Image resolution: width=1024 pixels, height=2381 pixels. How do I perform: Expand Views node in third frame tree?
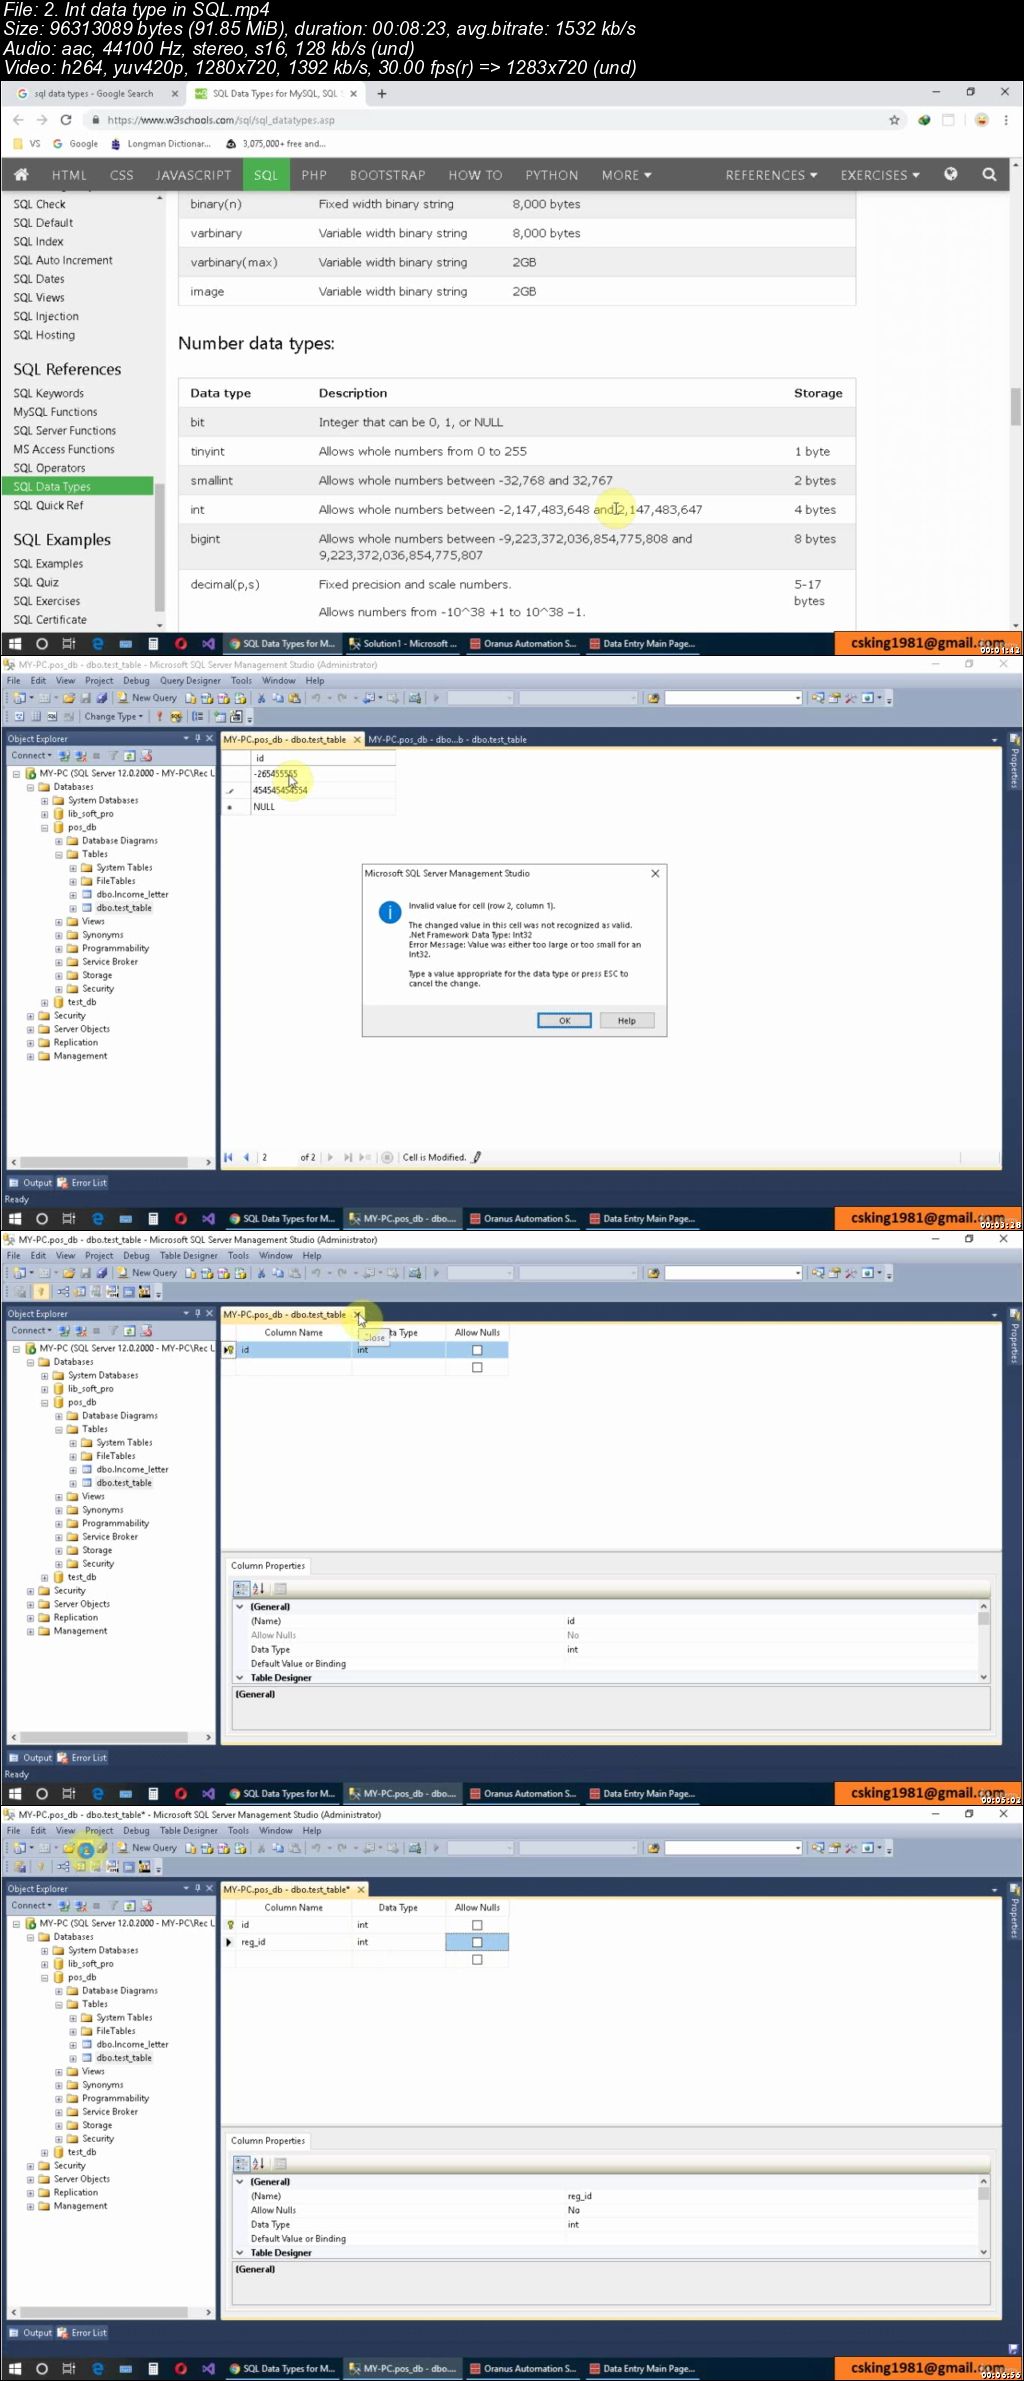coord(58,1496)
